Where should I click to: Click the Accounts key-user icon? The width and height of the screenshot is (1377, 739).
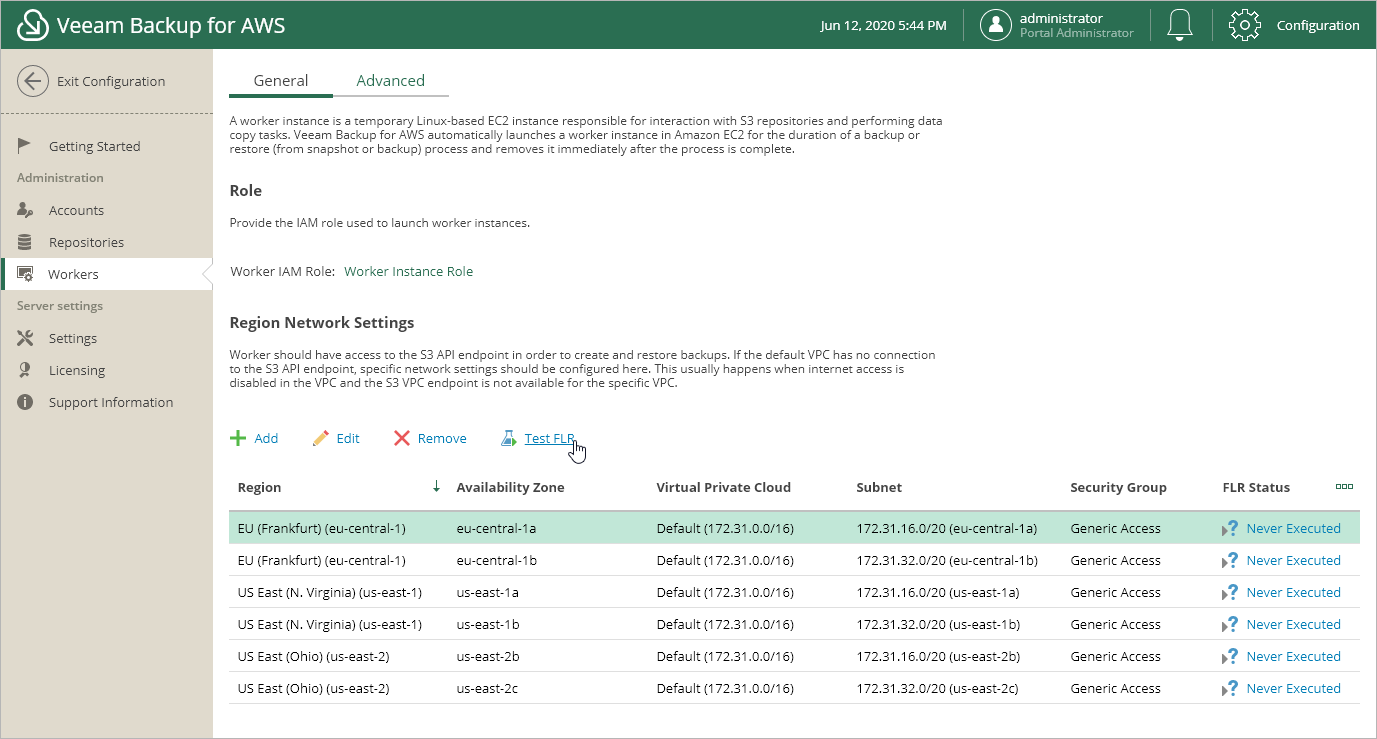[26, 210]
